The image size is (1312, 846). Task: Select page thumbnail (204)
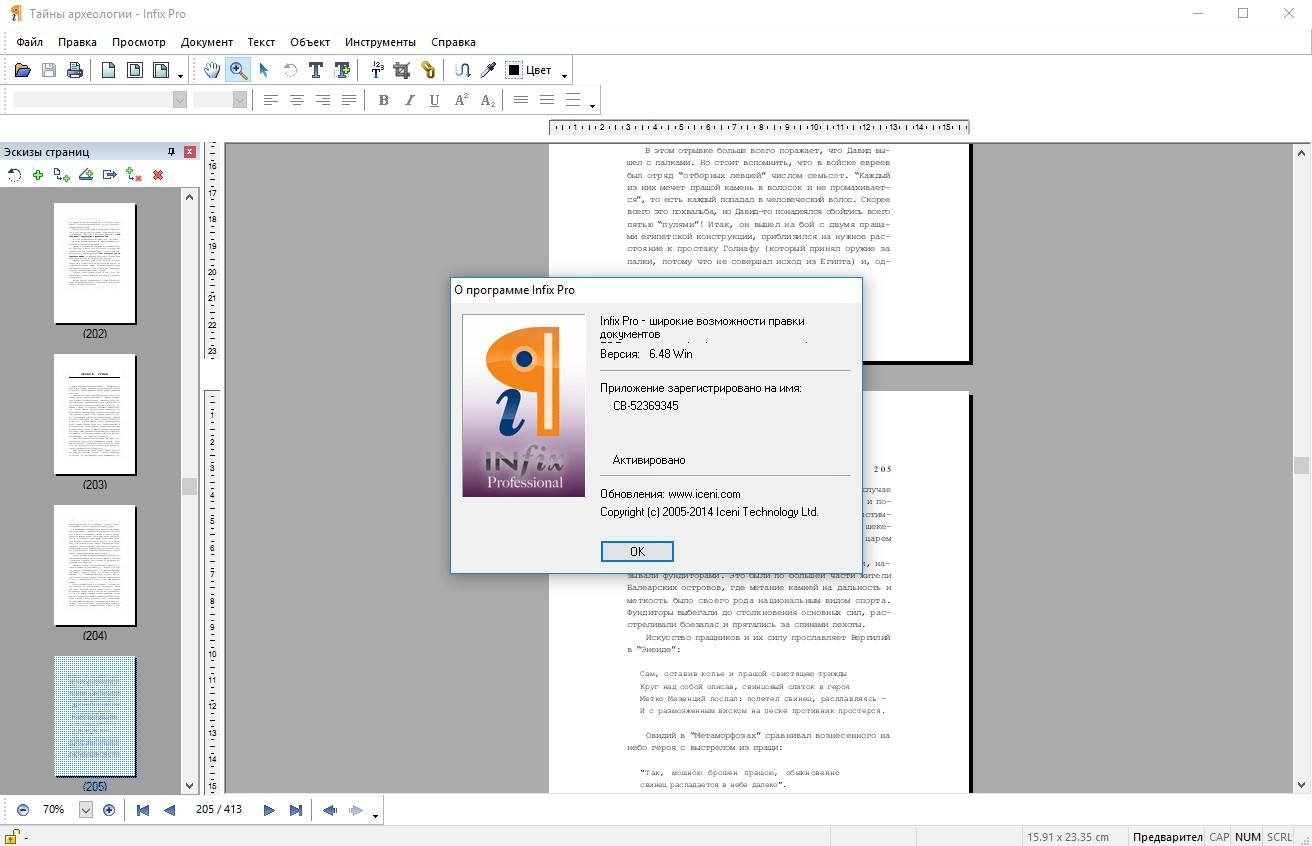coord(95,566)
